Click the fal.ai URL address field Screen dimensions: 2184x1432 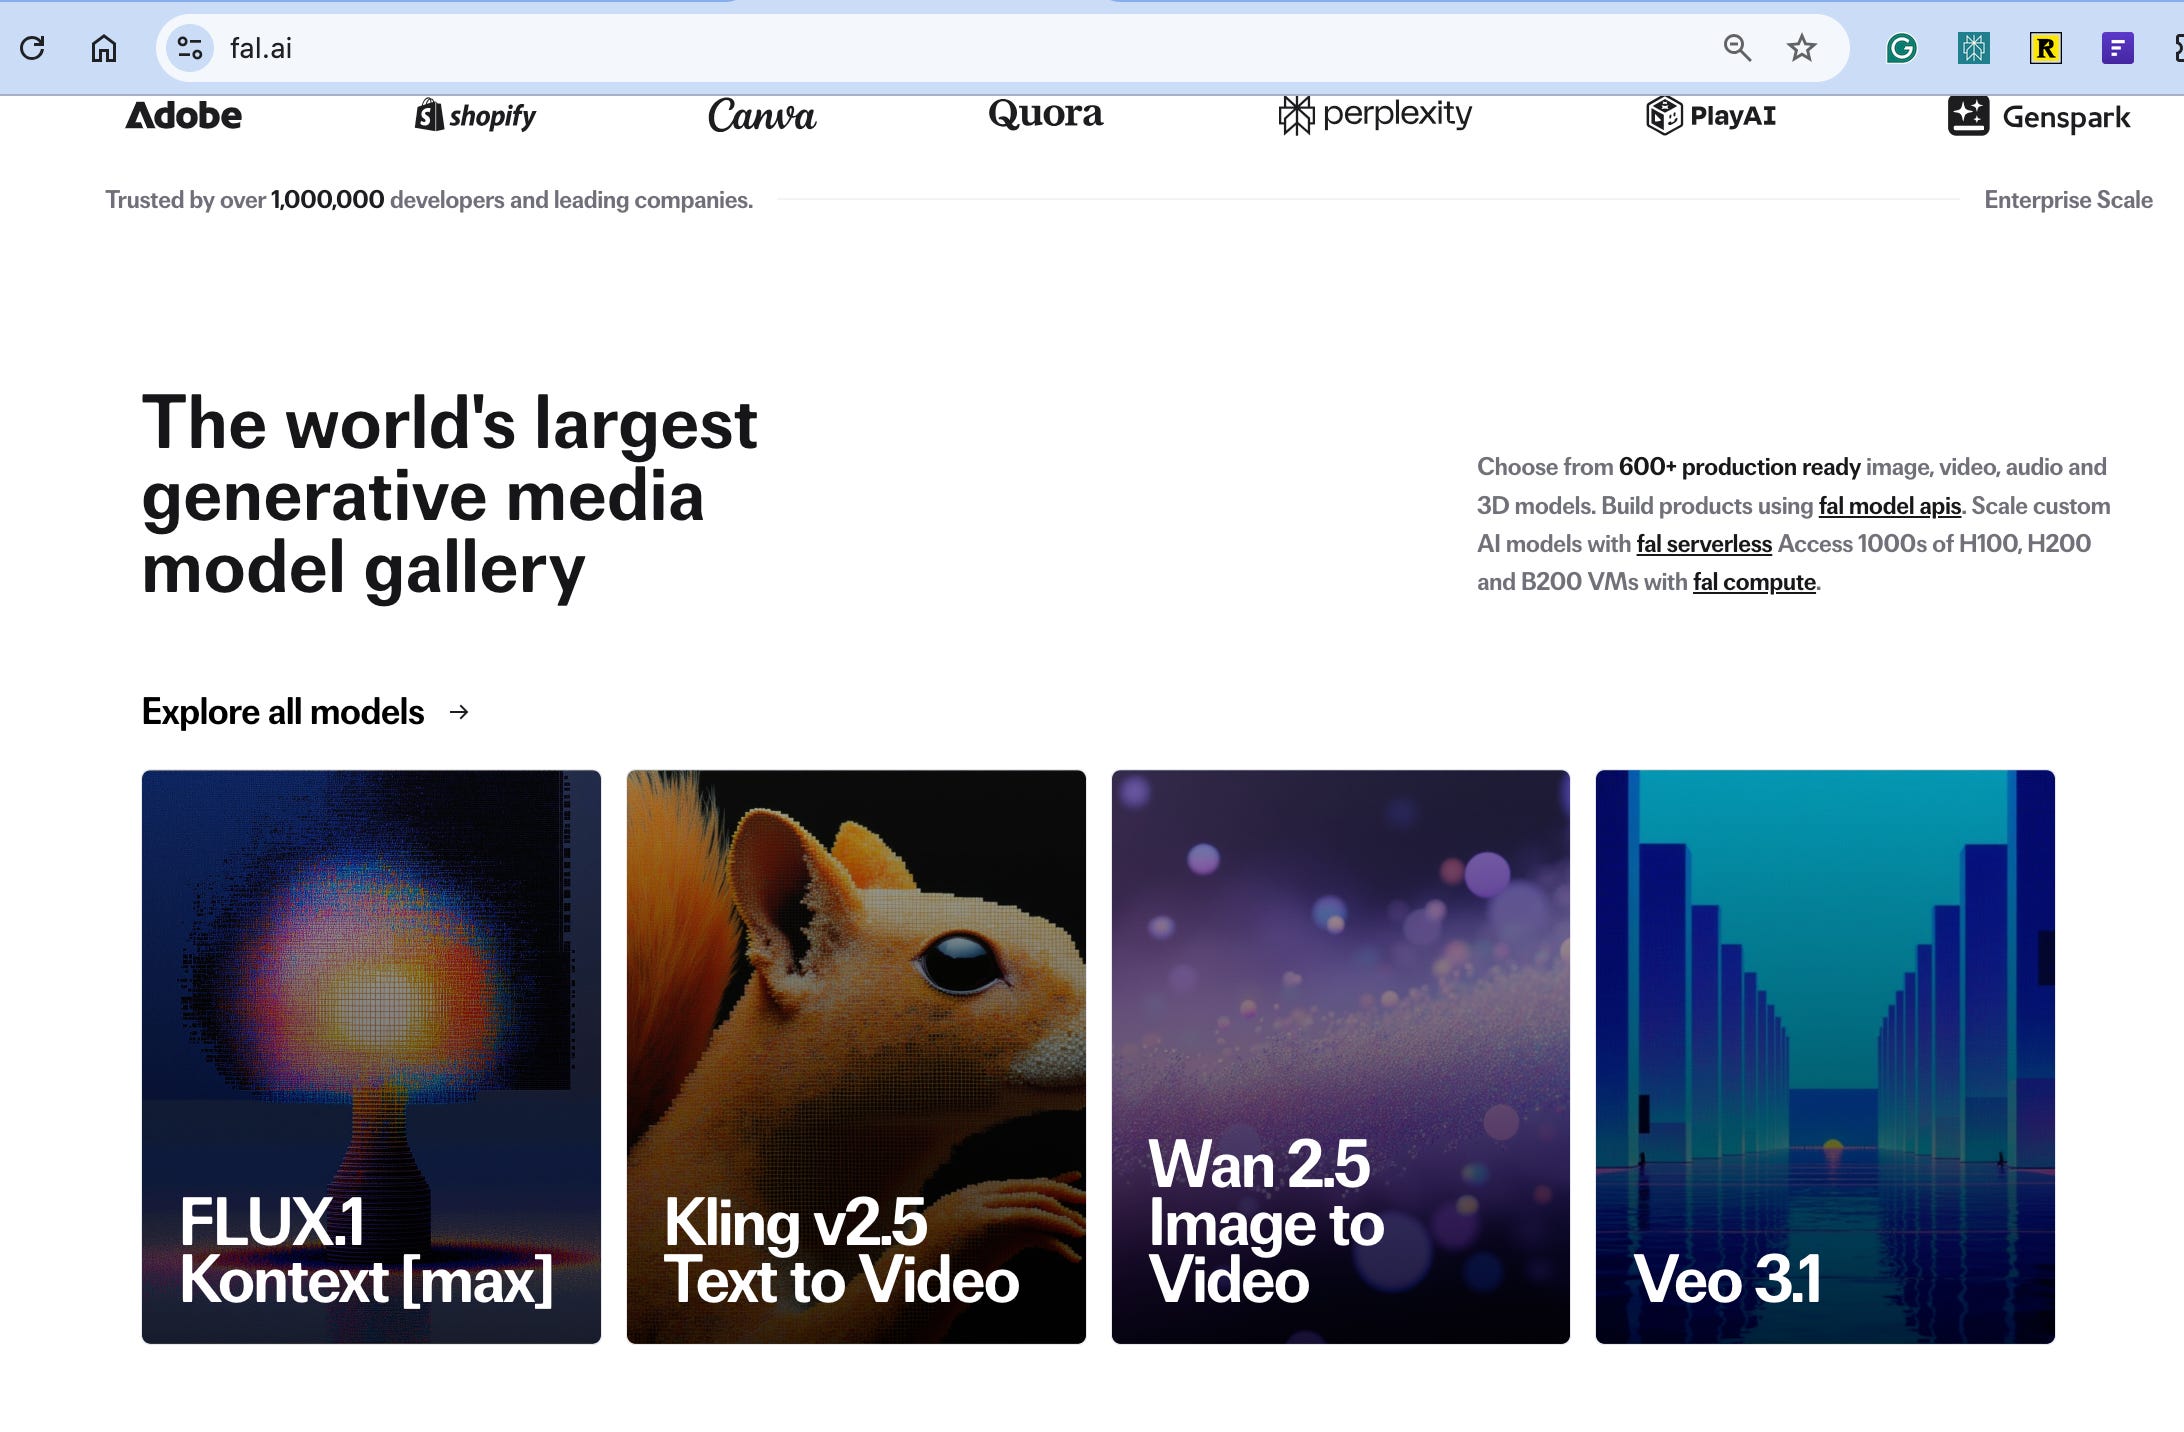tap(900, 48)
